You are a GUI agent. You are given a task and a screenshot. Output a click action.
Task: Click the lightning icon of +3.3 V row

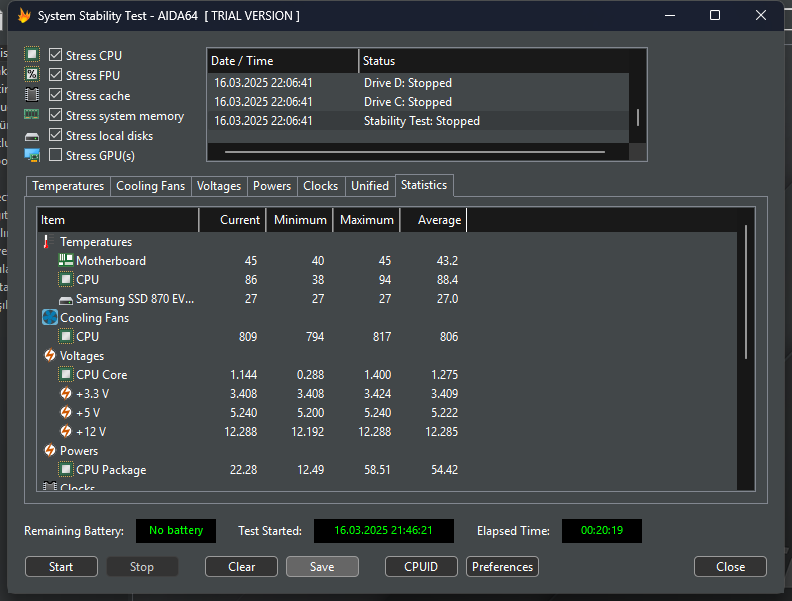pos(66,393)
